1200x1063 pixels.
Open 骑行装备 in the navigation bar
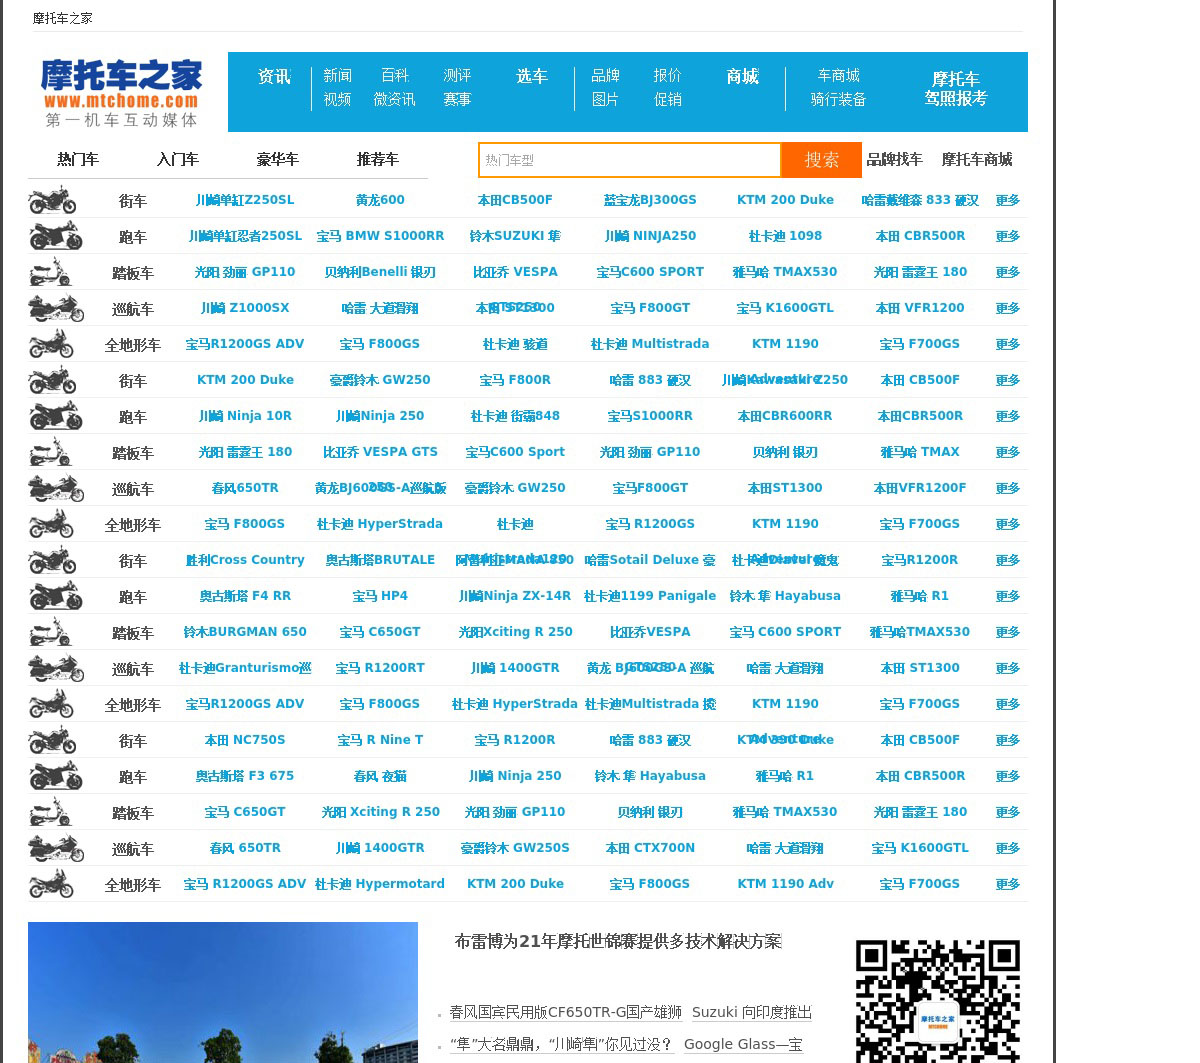click(x=838, y=100)
